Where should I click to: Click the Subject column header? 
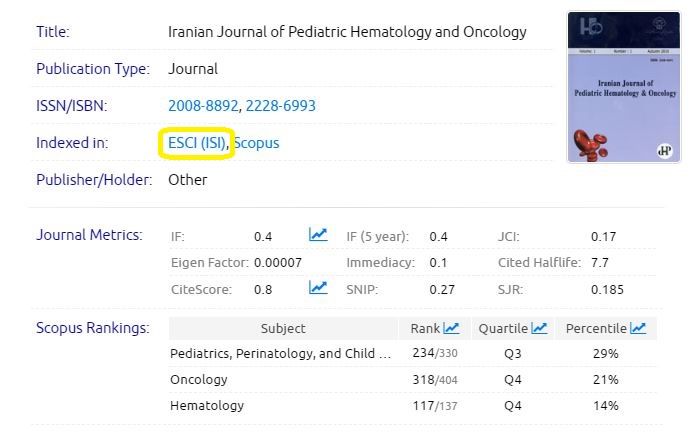(x=283, y=328)
